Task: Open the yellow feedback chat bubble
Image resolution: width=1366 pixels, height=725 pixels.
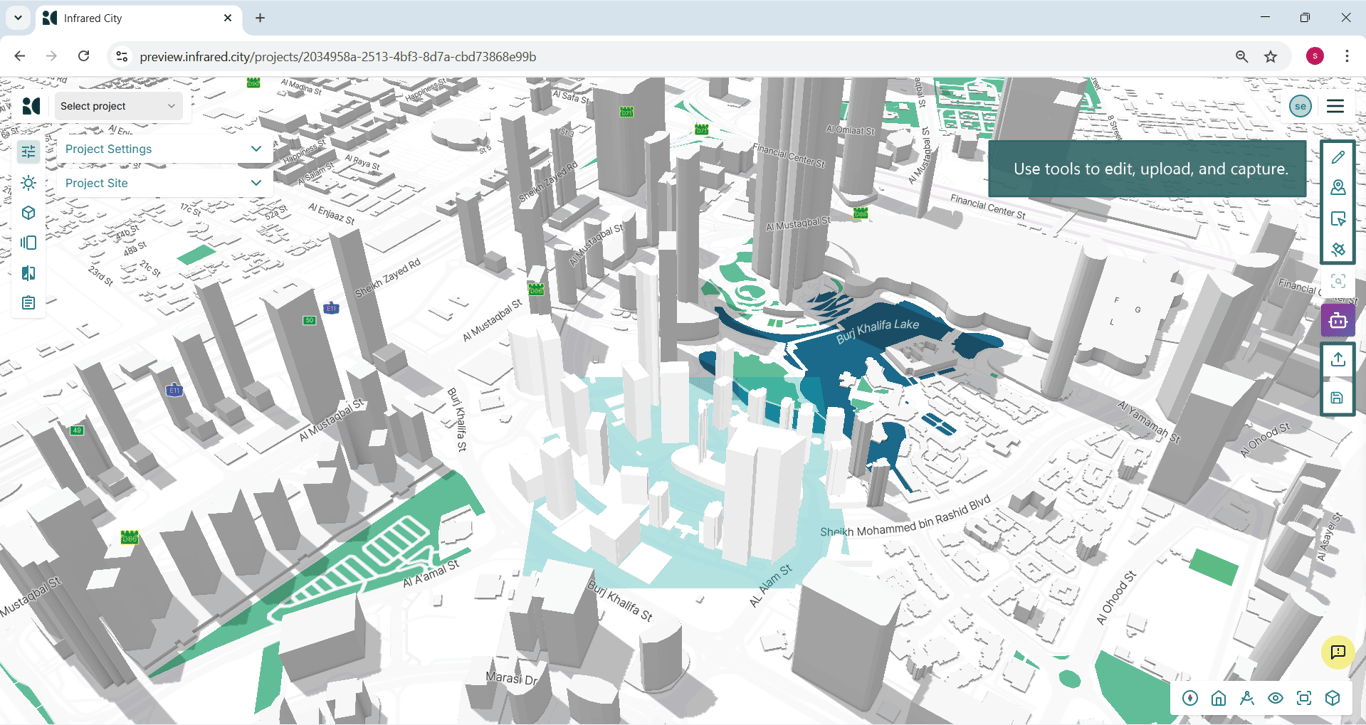Action: pyautogui.click(x=1338, y=652)
